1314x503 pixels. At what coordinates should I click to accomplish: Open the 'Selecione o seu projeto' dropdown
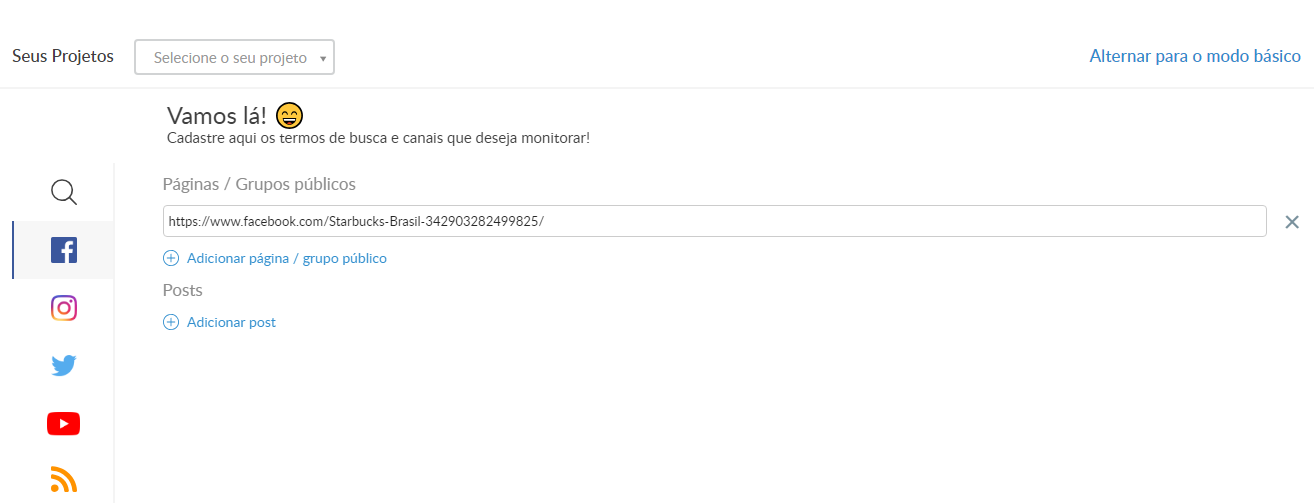(x=230, y=58)
